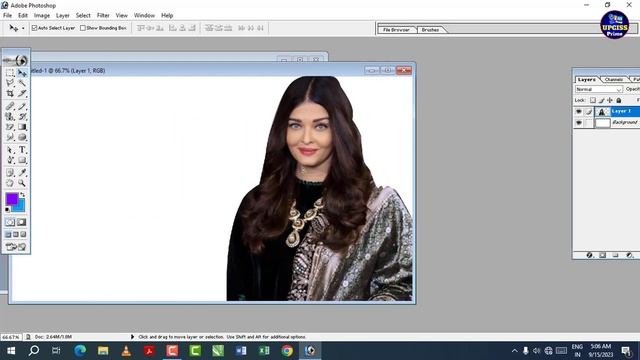Open the Help menu

[x=167, y=16]
